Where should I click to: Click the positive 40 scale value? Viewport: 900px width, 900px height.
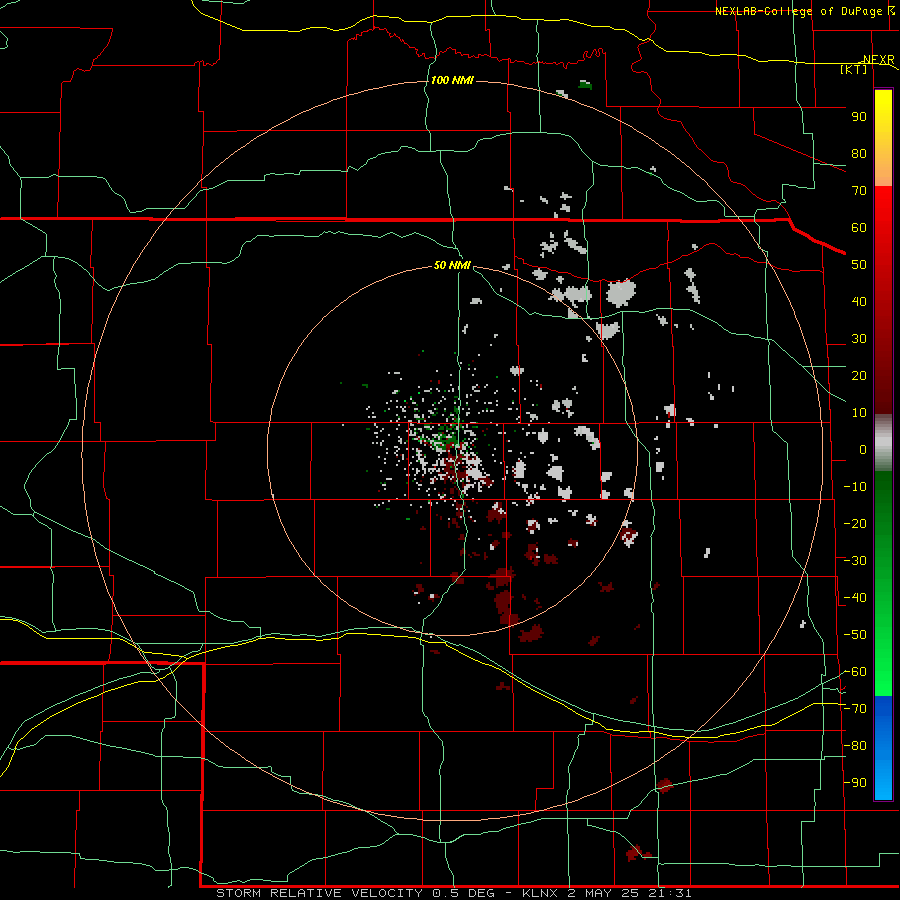coord(859,302)
